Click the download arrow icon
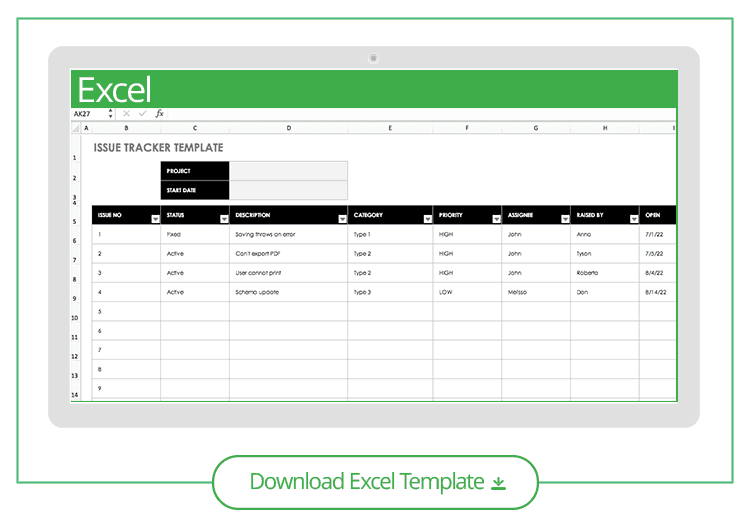This screenshot has height=528, width=746. point(498,483)
